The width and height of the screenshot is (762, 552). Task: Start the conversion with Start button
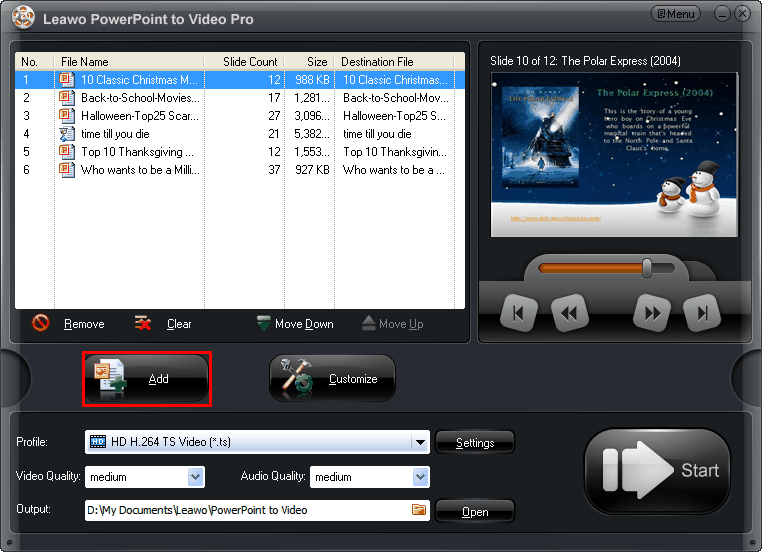[658, 470]
